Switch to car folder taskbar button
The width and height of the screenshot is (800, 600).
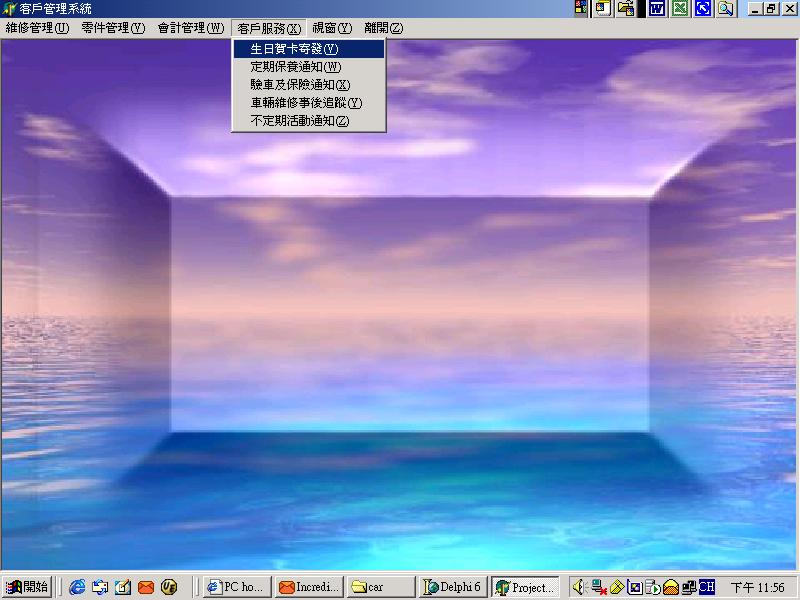click(381, 587)
